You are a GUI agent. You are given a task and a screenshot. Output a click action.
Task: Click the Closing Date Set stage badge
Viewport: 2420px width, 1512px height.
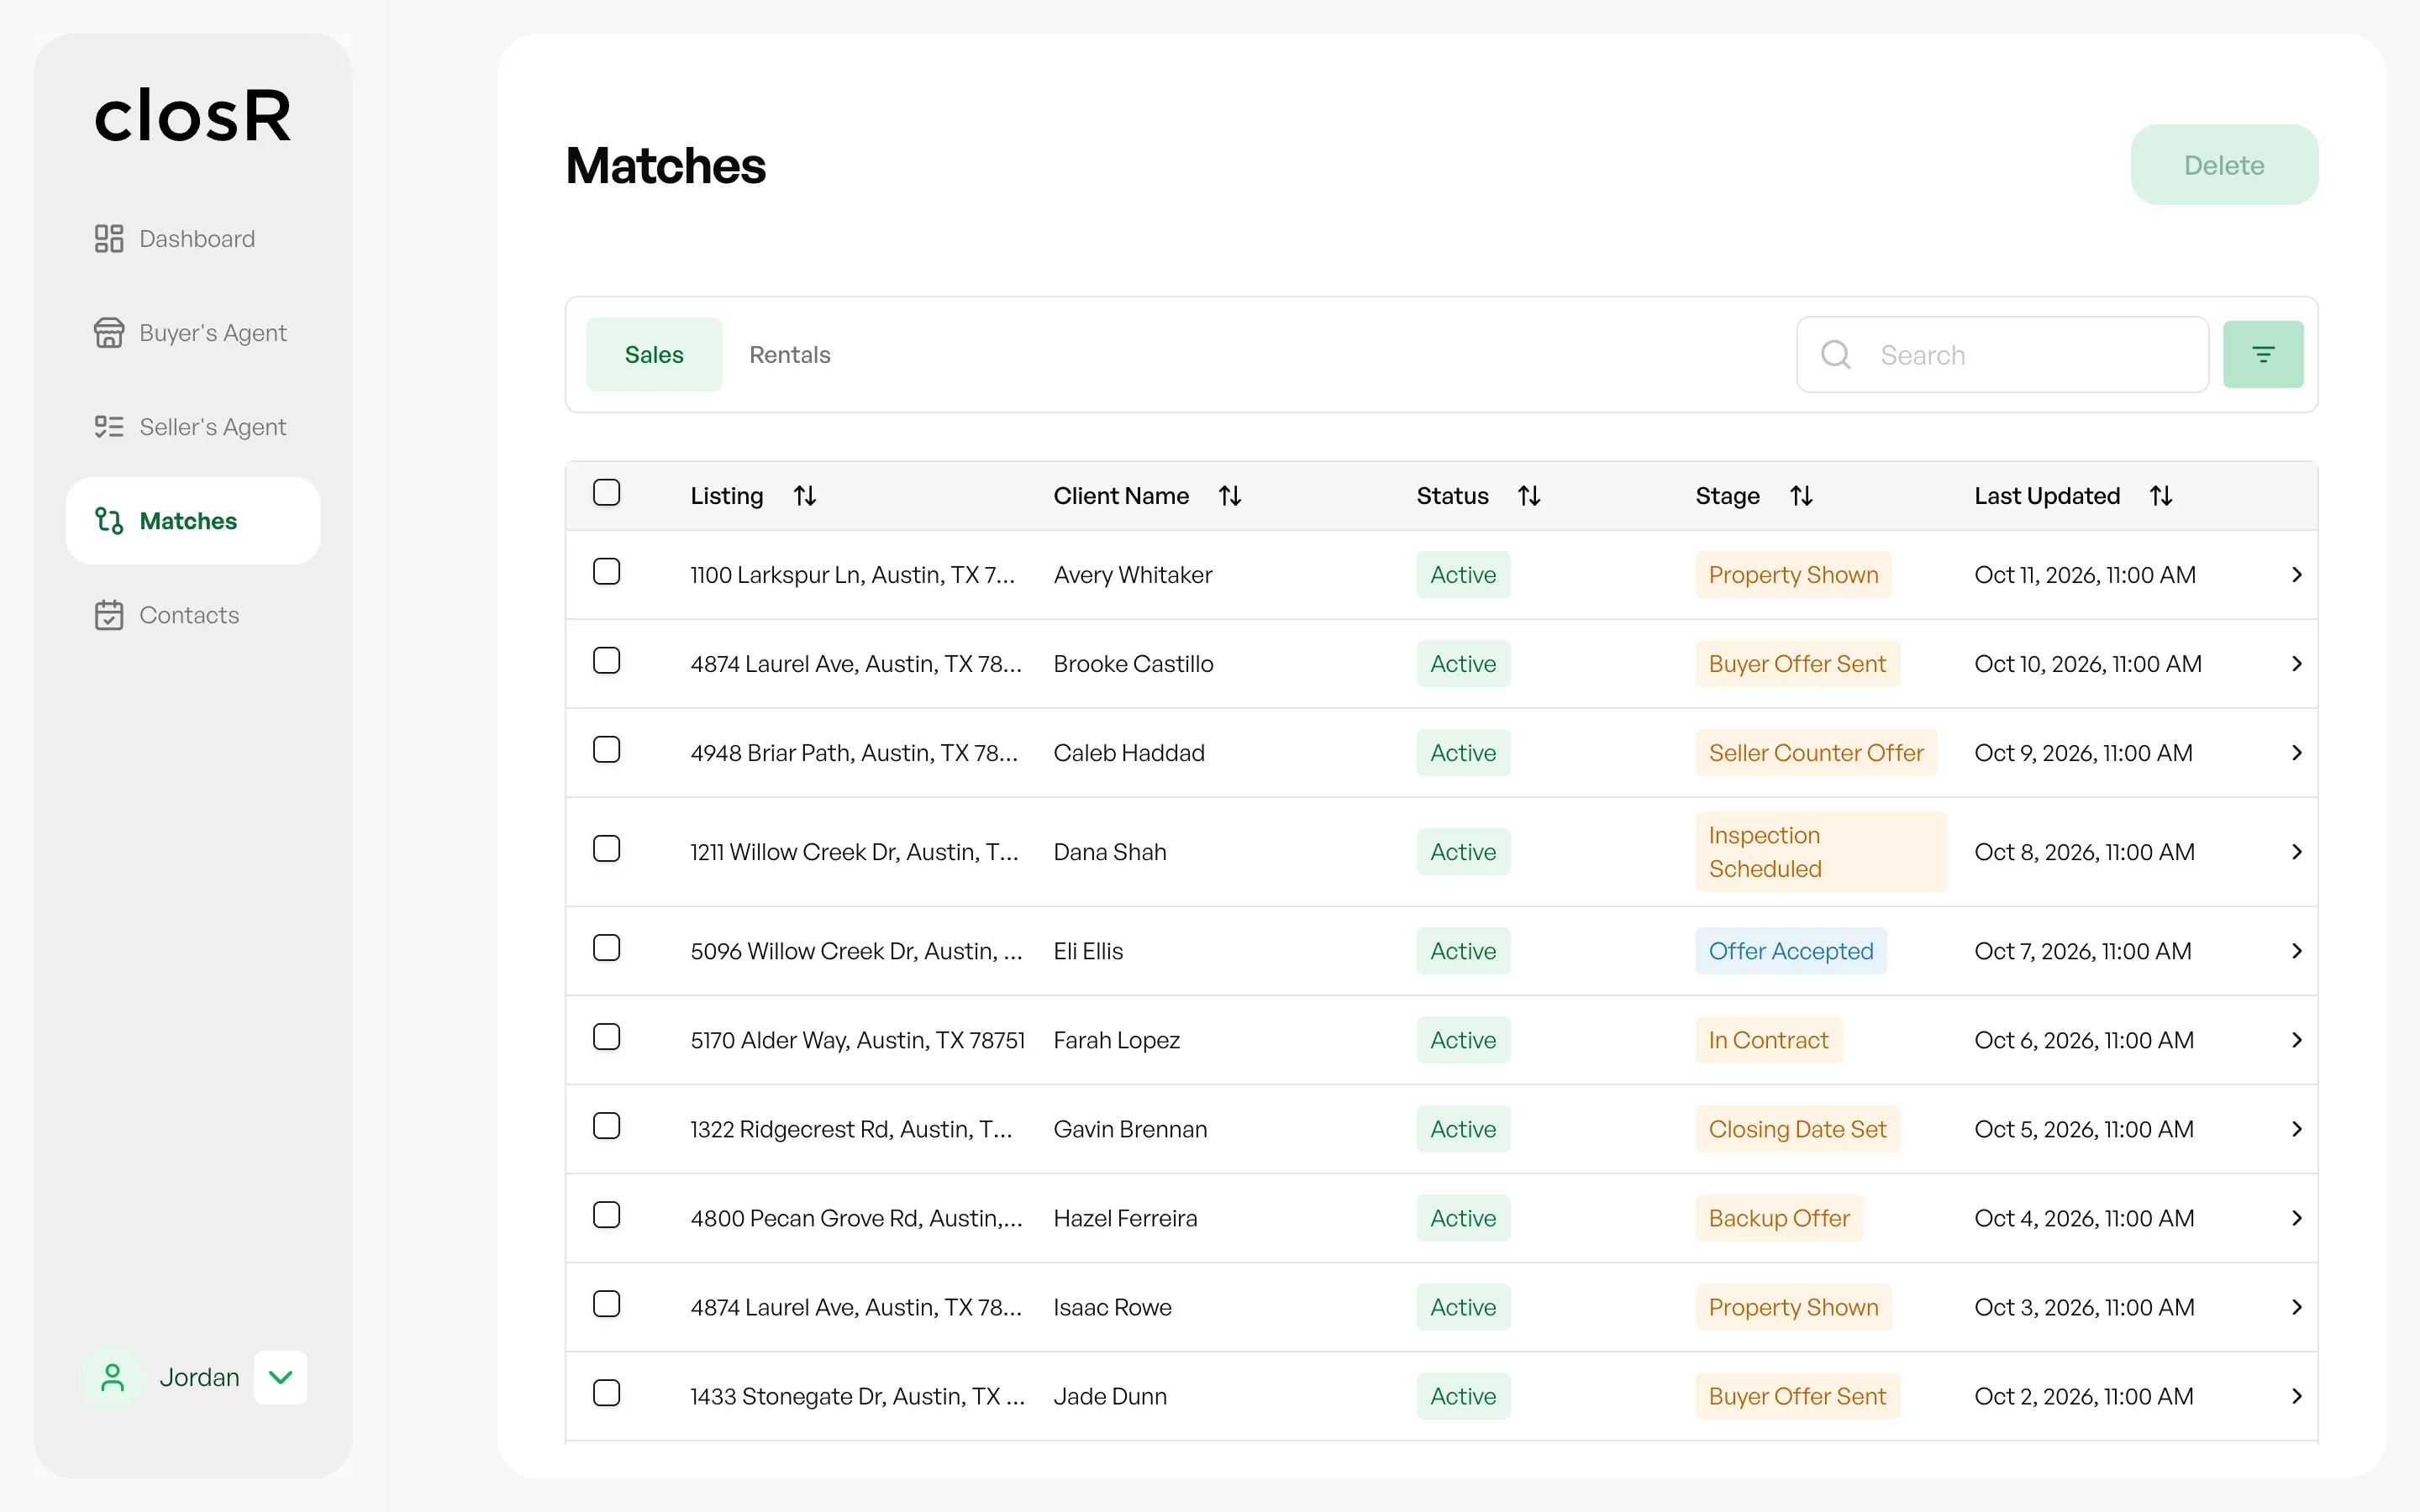tap(1797, 1129)
